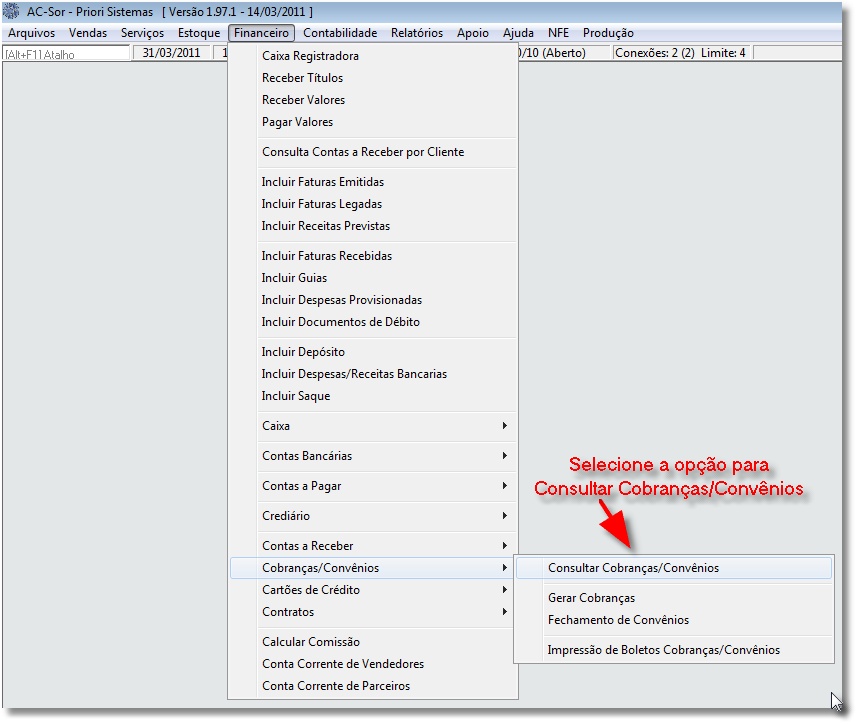
Task: Choose Fechamento de Convênios option
Action: 617,620
